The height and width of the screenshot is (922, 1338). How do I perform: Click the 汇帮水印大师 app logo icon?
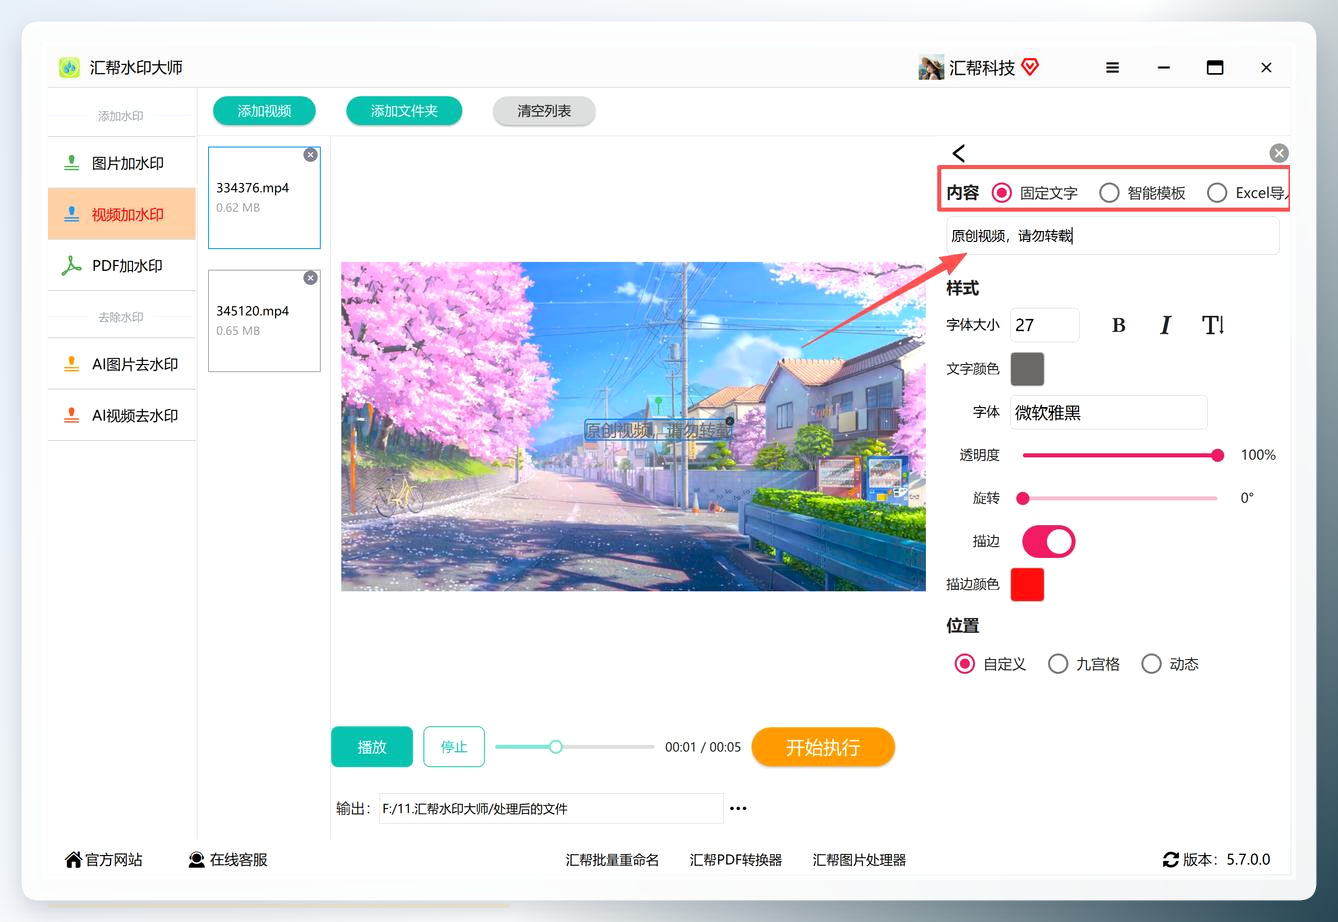69,67
